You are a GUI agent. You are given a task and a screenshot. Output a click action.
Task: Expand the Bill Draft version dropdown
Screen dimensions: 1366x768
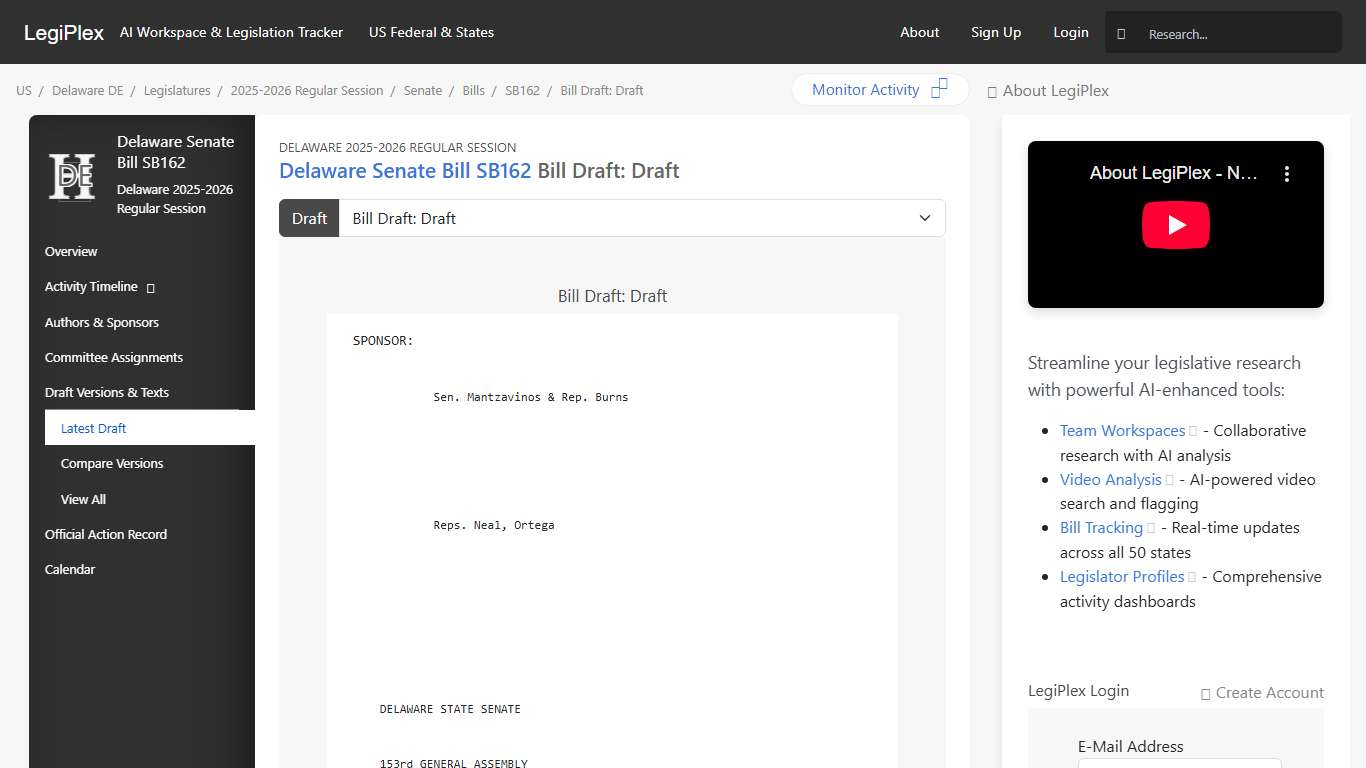click(925, 218)
